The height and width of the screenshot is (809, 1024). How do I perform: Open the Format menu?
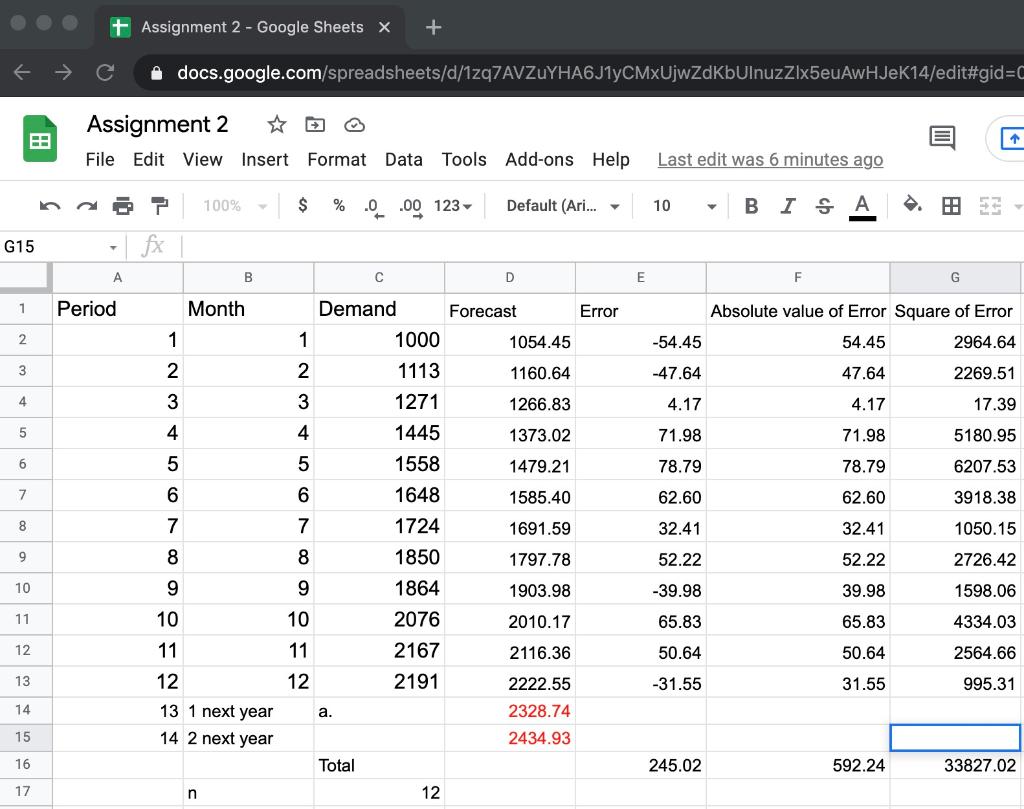(x=336, y=160)
